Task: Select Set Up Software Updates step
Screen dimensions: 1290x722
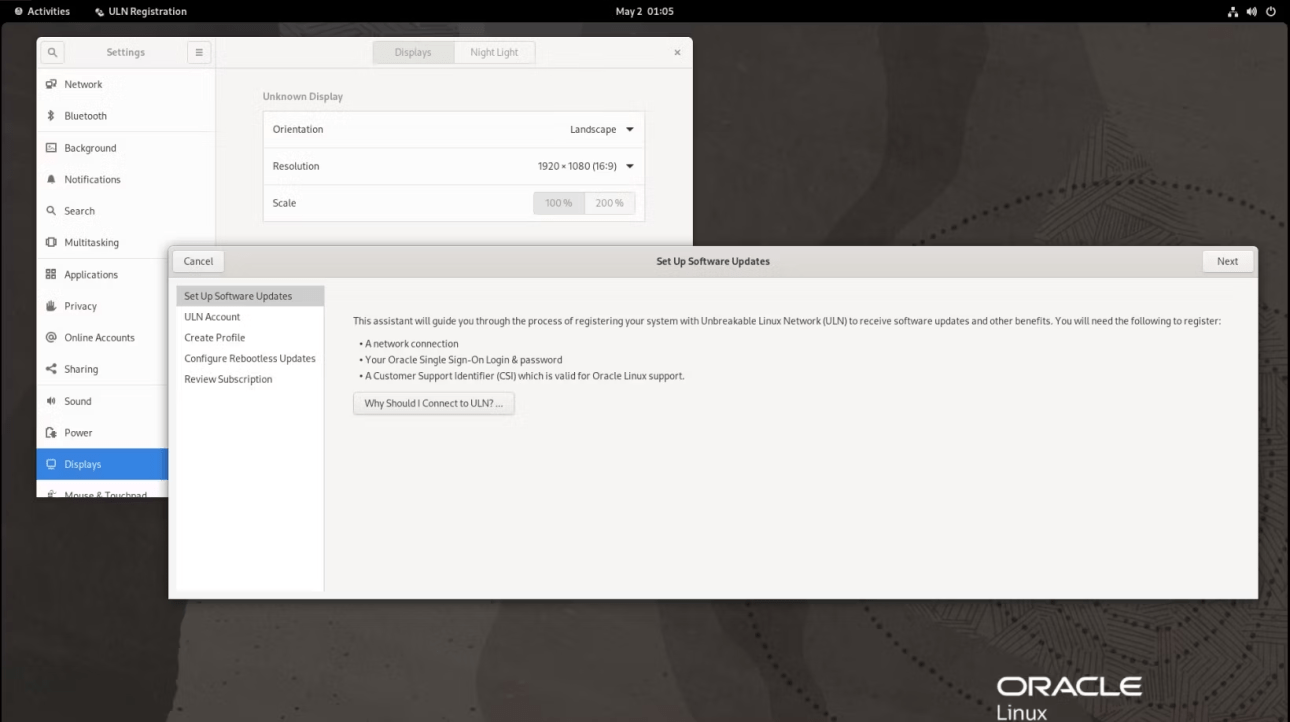Action: 250,296
